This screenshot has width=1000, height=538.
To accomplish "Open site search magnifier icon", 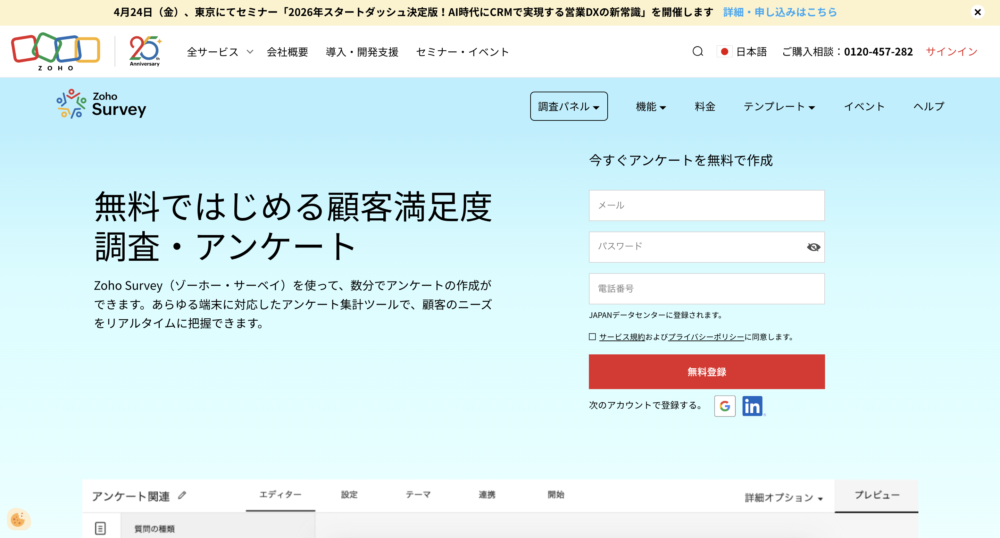I will [698, 52].
